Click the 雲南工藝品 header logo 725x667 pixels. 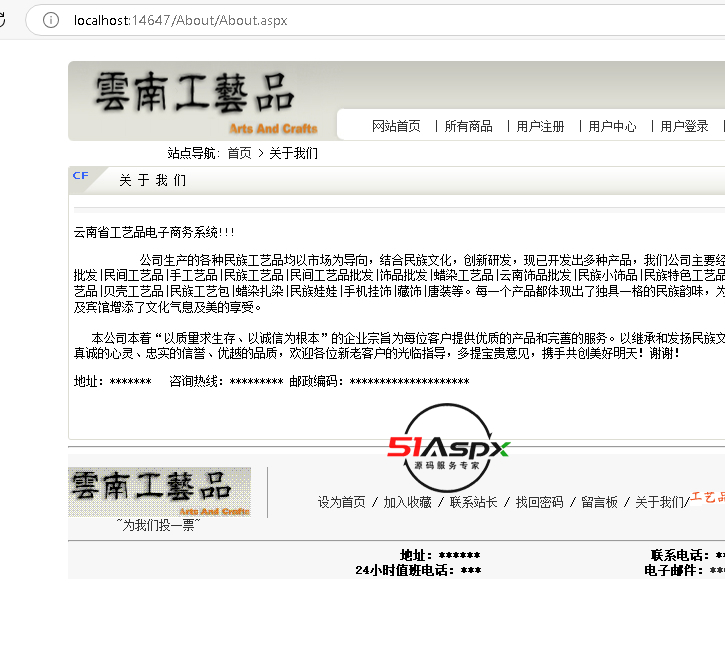[x=196, y=93]
